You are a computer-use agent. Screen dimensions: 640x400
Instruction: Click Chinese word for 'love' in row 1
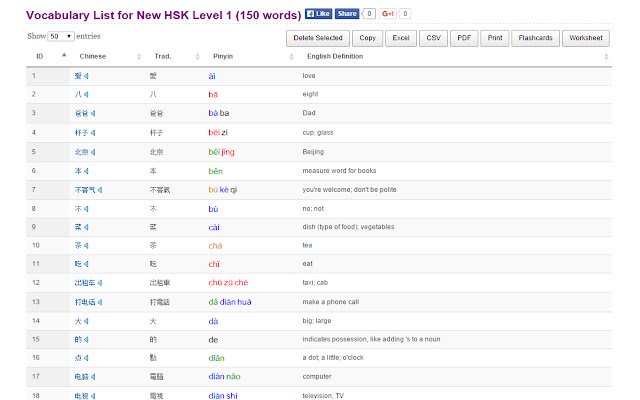coord(78,76)
